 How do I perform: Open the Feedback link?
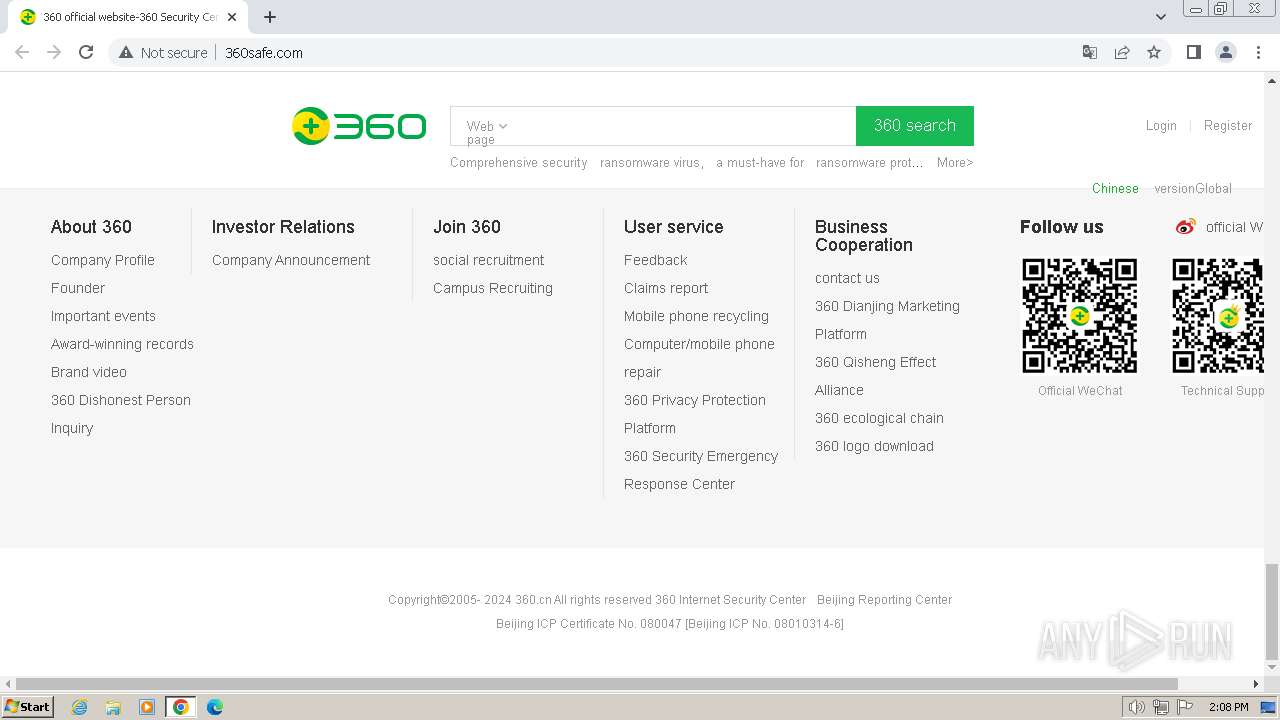click(656, 260)
